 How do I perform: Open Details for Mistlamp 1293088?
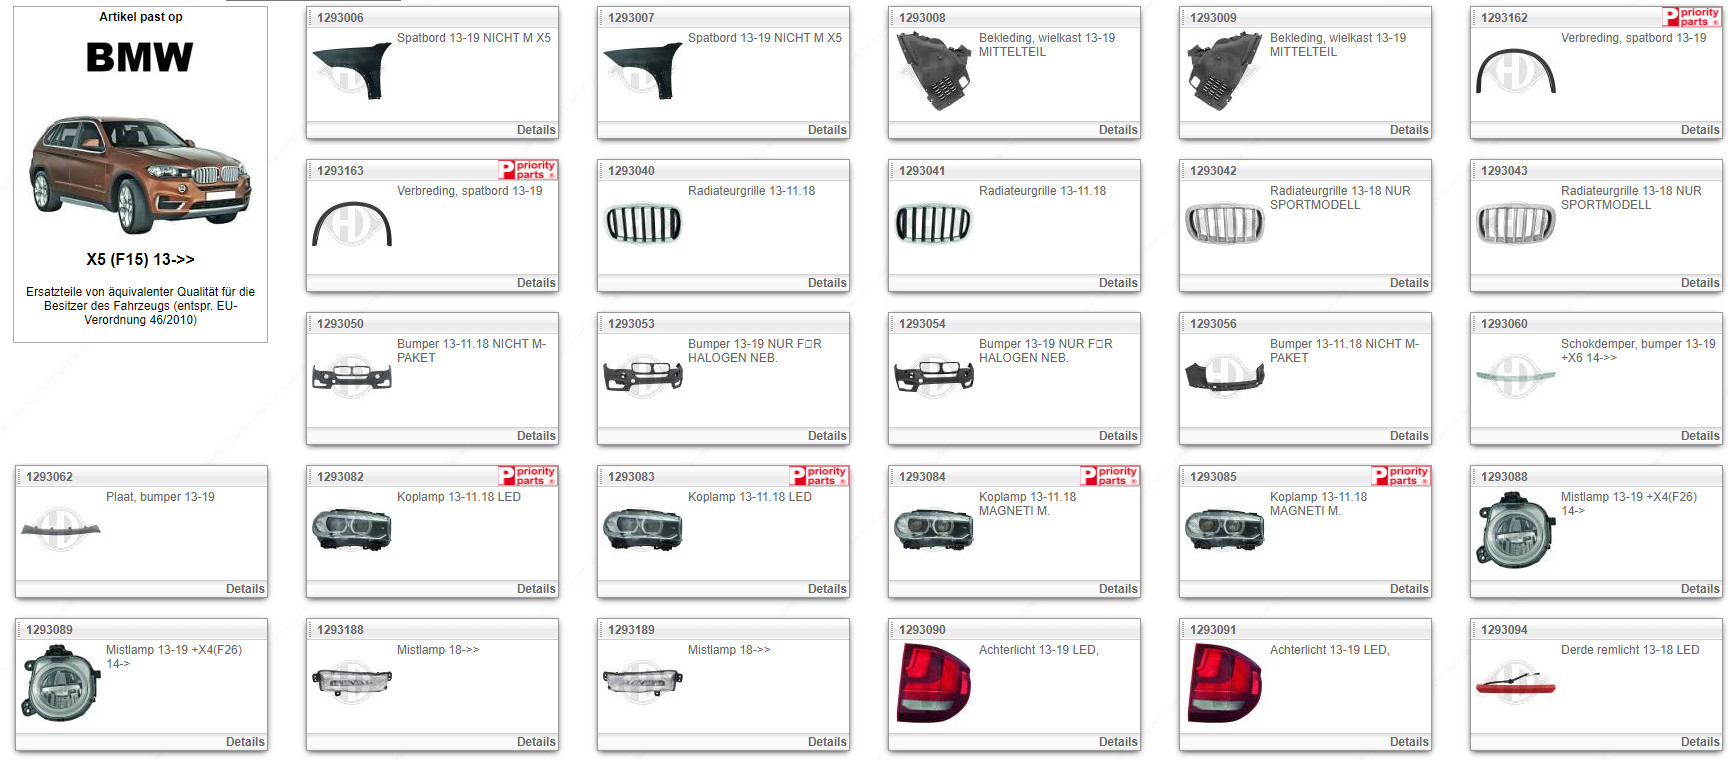(x=1700, y=589)
